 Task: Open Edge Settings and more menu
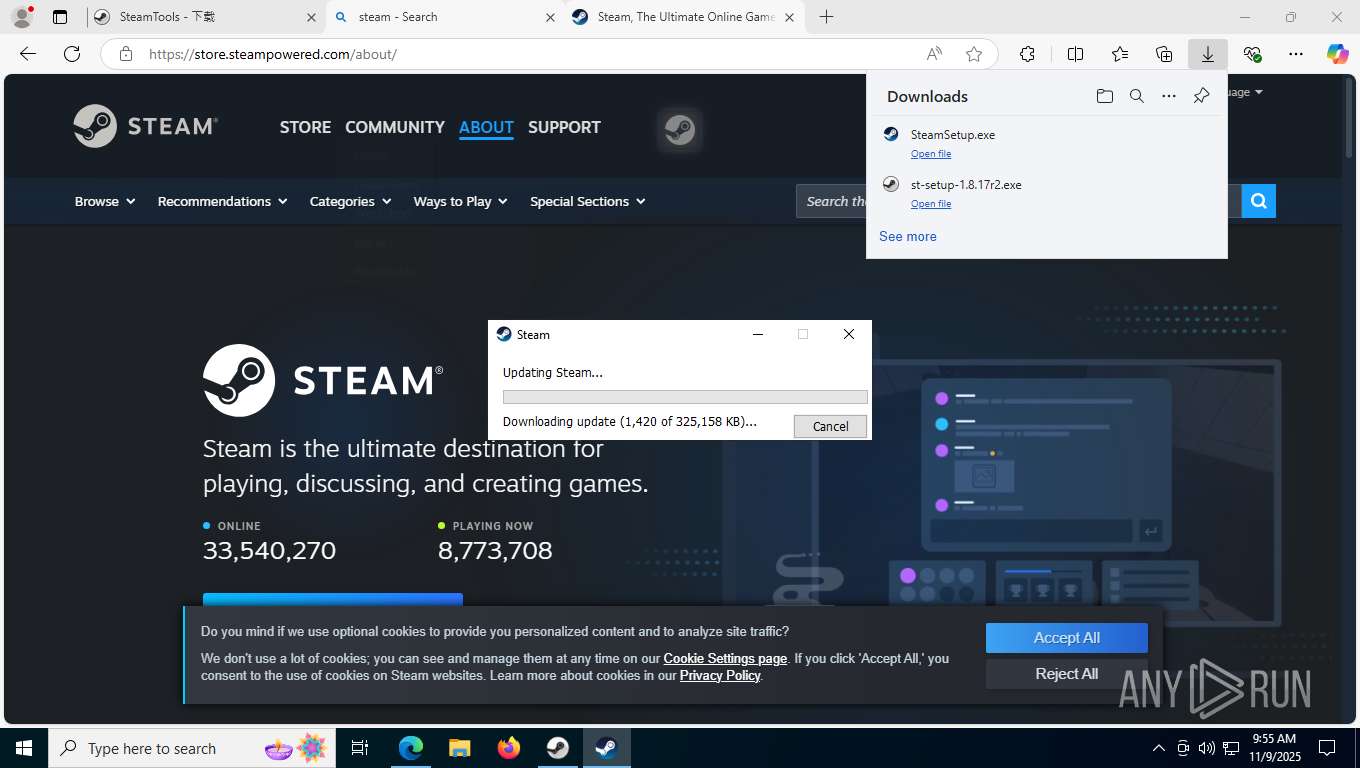[1296, 54]
